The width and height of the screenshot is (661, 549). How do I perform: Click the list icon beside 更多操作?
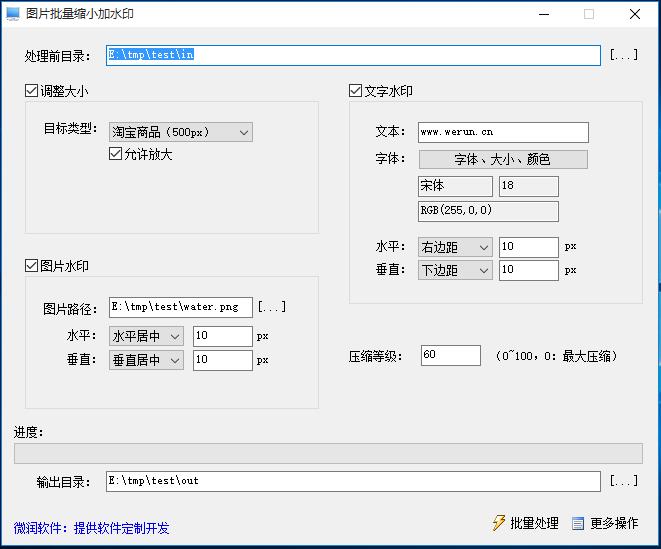point(578,524)
